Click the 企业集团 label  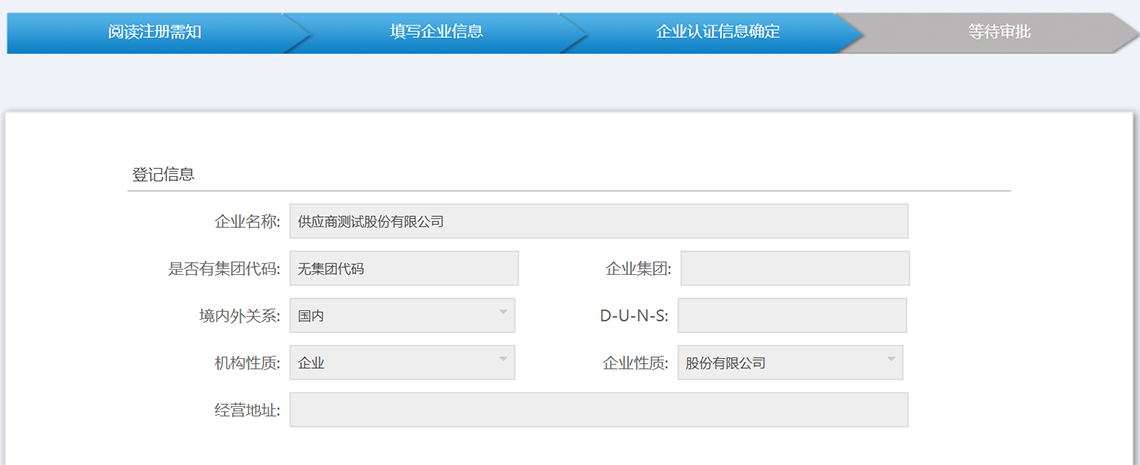coord(638,268)
